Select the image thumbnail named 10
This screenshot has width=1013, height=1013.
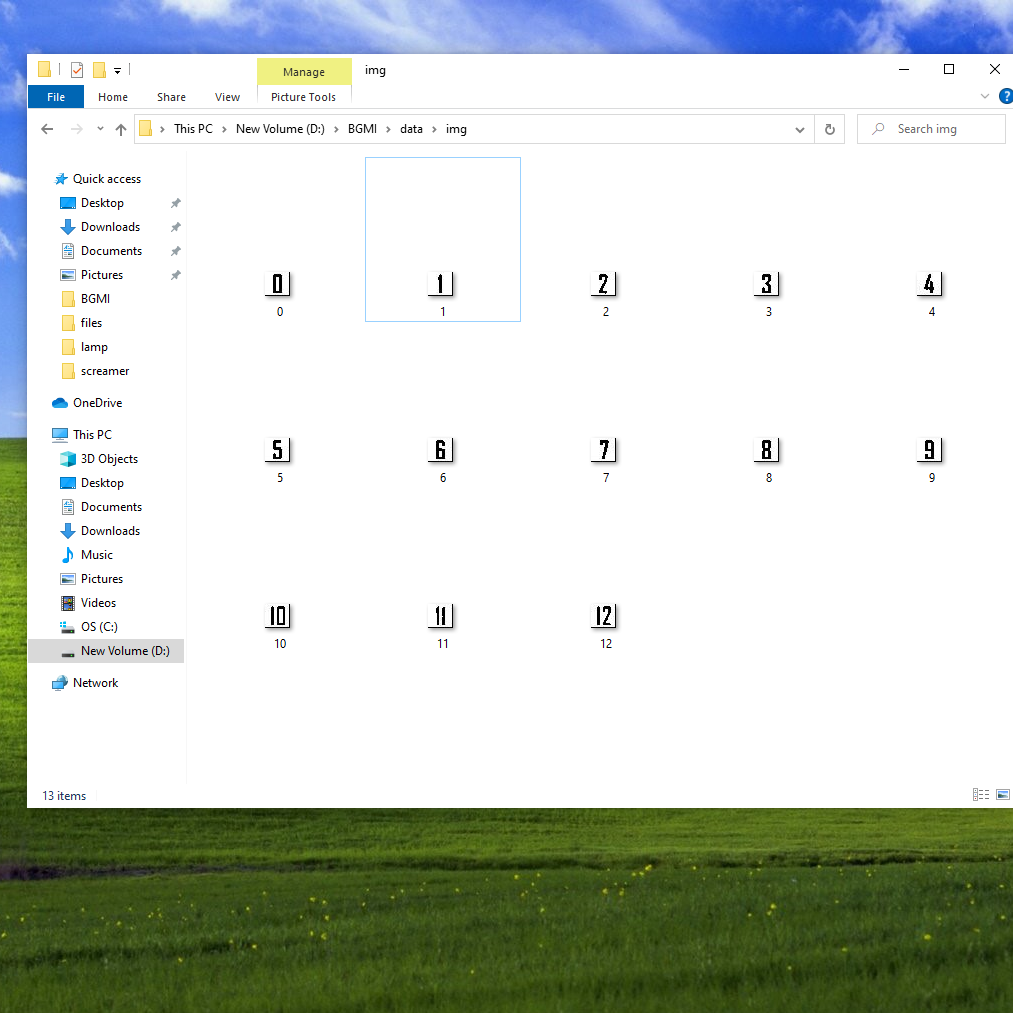(x=278, y=616)
